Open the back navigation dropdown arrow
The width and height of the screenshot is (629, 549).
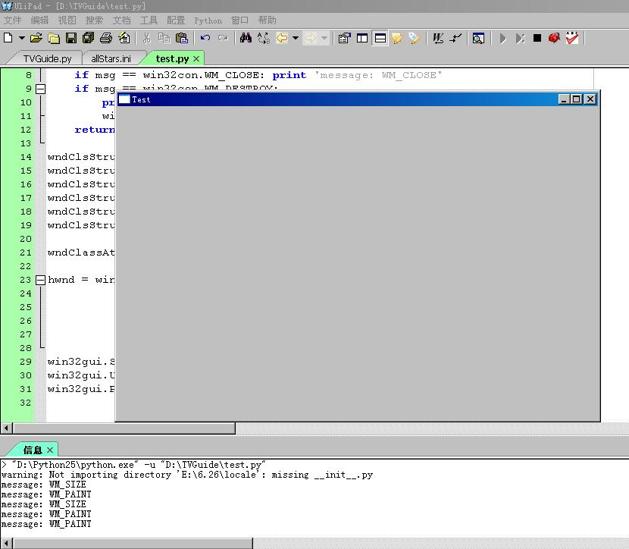tap(296, 38)
